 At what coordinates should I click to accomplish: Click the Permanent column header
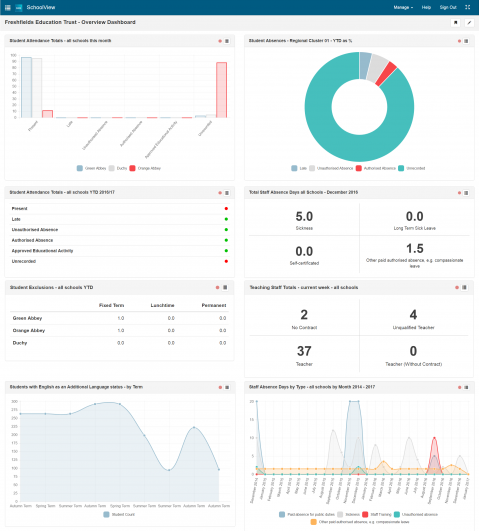click(214, 305)
